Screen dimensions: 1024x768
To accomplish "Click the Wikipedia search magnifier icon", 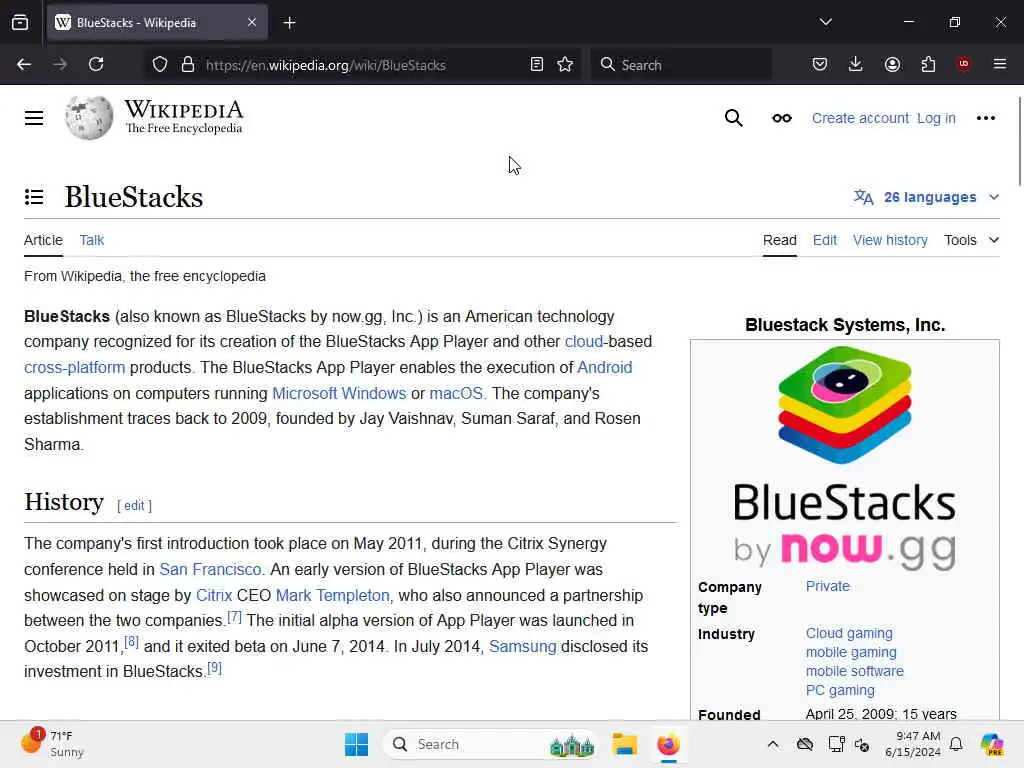I will click(x=733, y=118).
